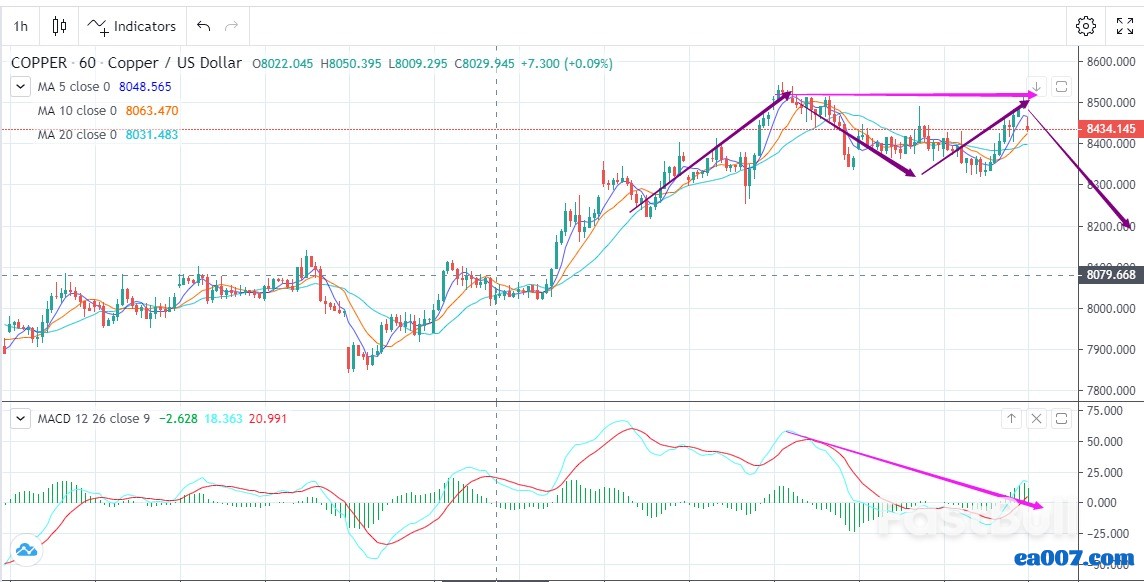Open the Indicators dialog
Viewport: 1144px width, 582px height.
tap(132, 26)
